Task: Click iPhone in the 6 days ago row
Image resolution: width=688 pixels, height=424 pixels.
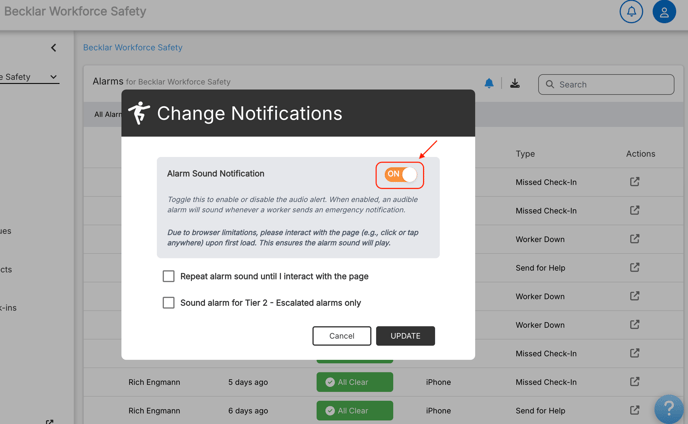Action: (x=438, y=411)
